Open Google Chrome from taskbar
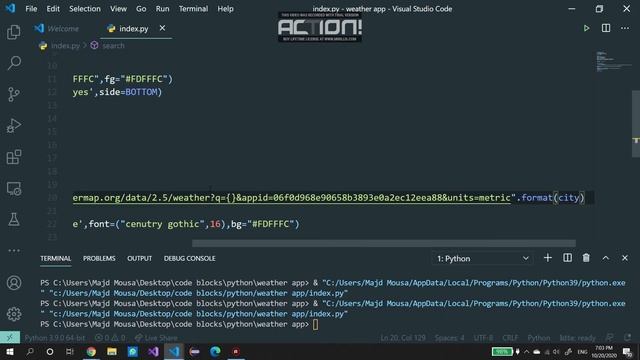Viewport: 640px width, 360px height. (x=91, y=351)
